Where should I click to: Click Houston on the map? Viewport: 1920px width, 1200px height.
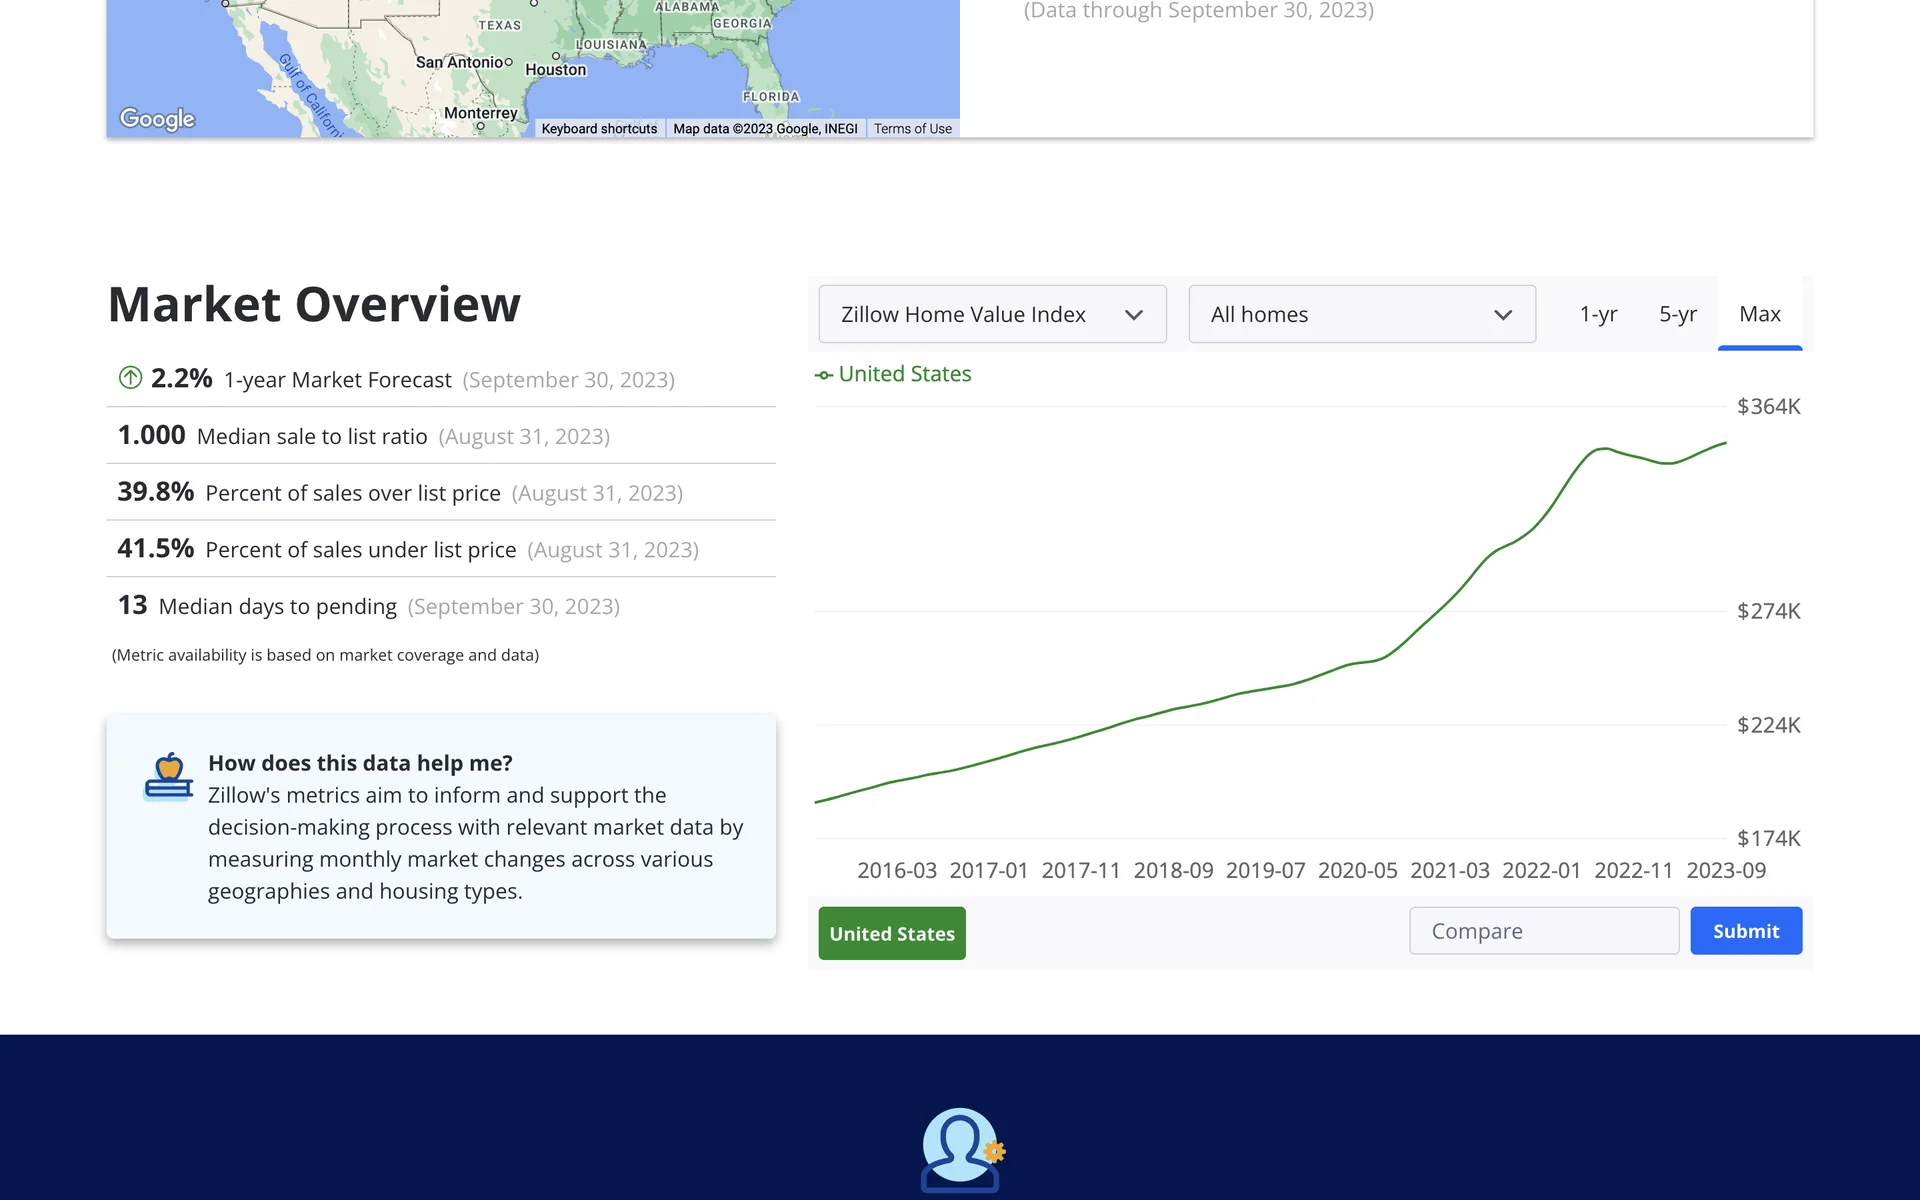556,69
